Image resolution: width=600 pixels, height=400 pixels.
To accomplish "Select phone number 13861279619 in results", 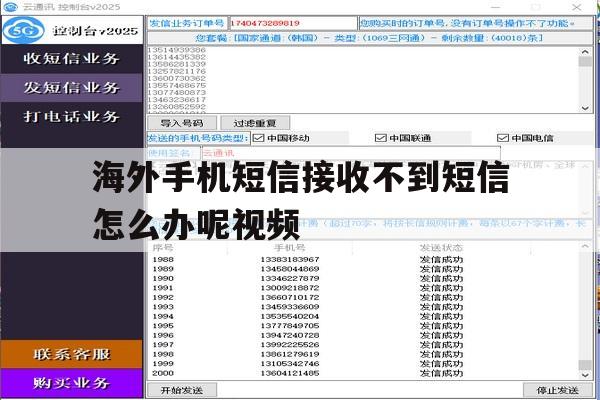I will pos(290,354).
